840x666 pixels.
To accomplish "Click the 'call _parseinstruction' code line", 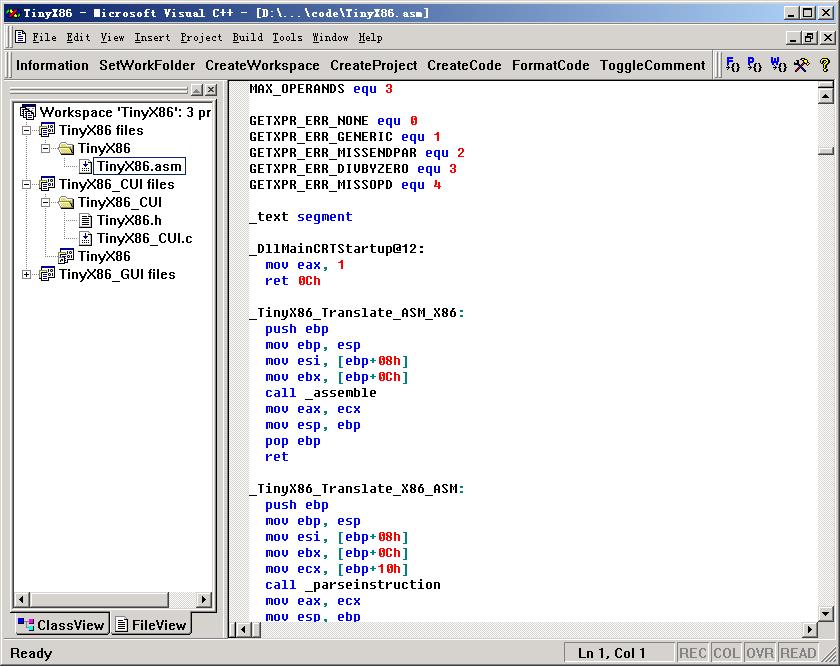I will coord(353,585).
